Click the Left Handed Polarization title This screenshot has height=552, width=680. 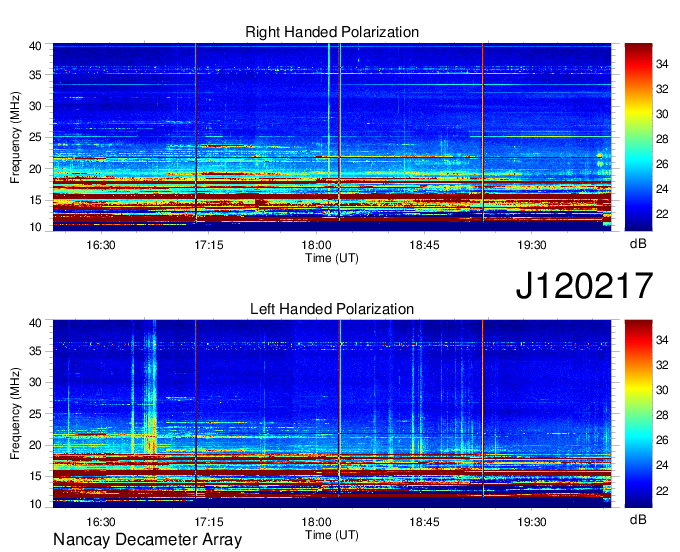332,309
